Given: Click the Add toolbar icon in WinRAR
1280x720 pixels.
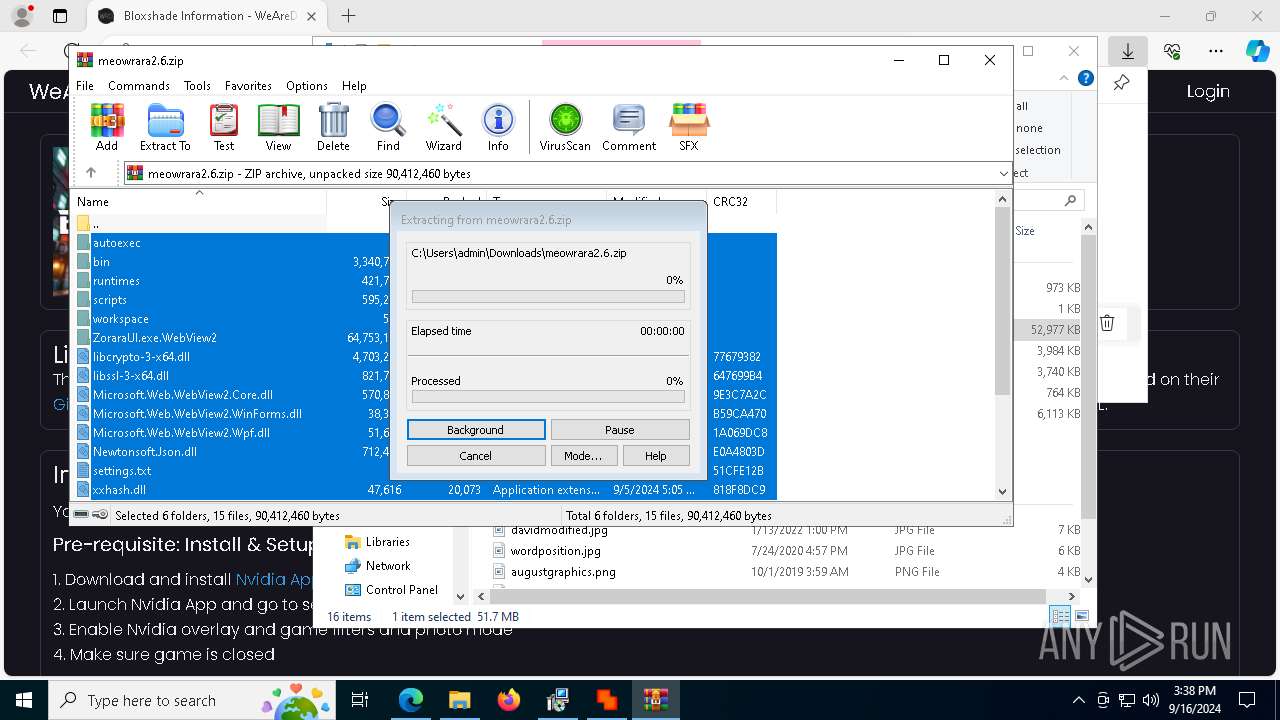Looking at the screenshot, I should pos(107,127).
